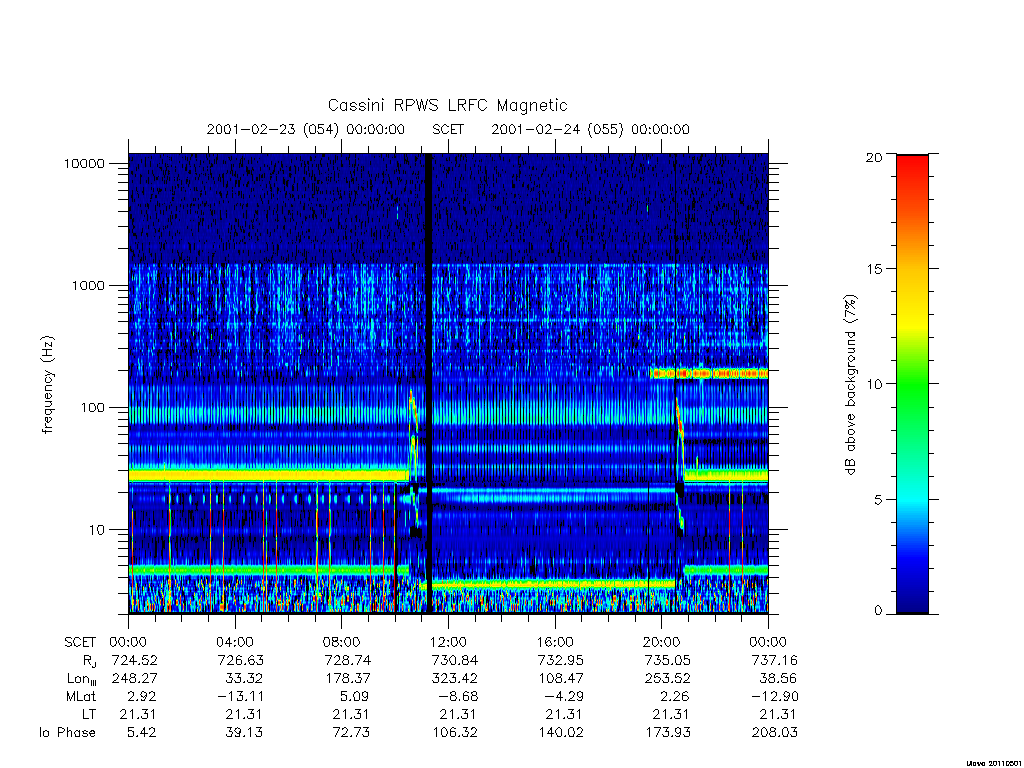This screenshot has width=1024, height=768.
Task: Click the 'LonIII' row label
Action: [x=82, y=679]
